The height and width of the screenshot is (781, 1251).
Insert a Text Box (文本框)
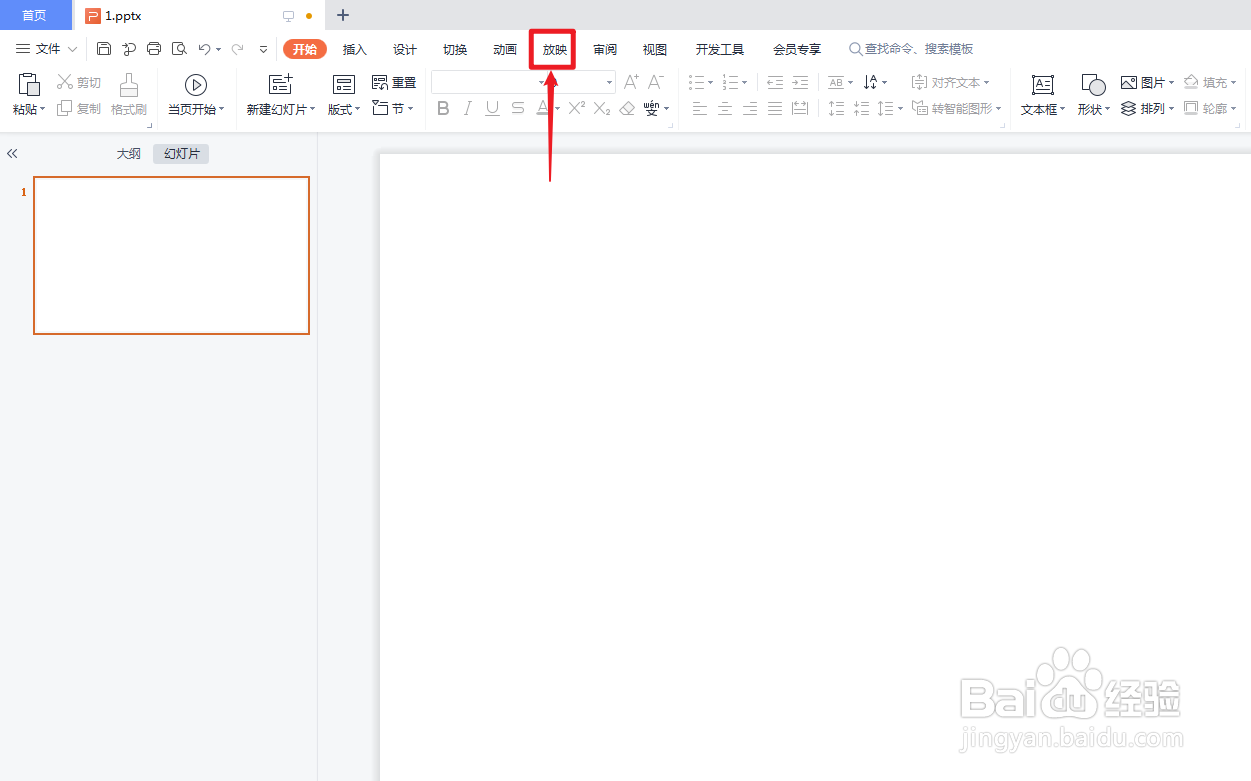click(x=1043, y=94)
